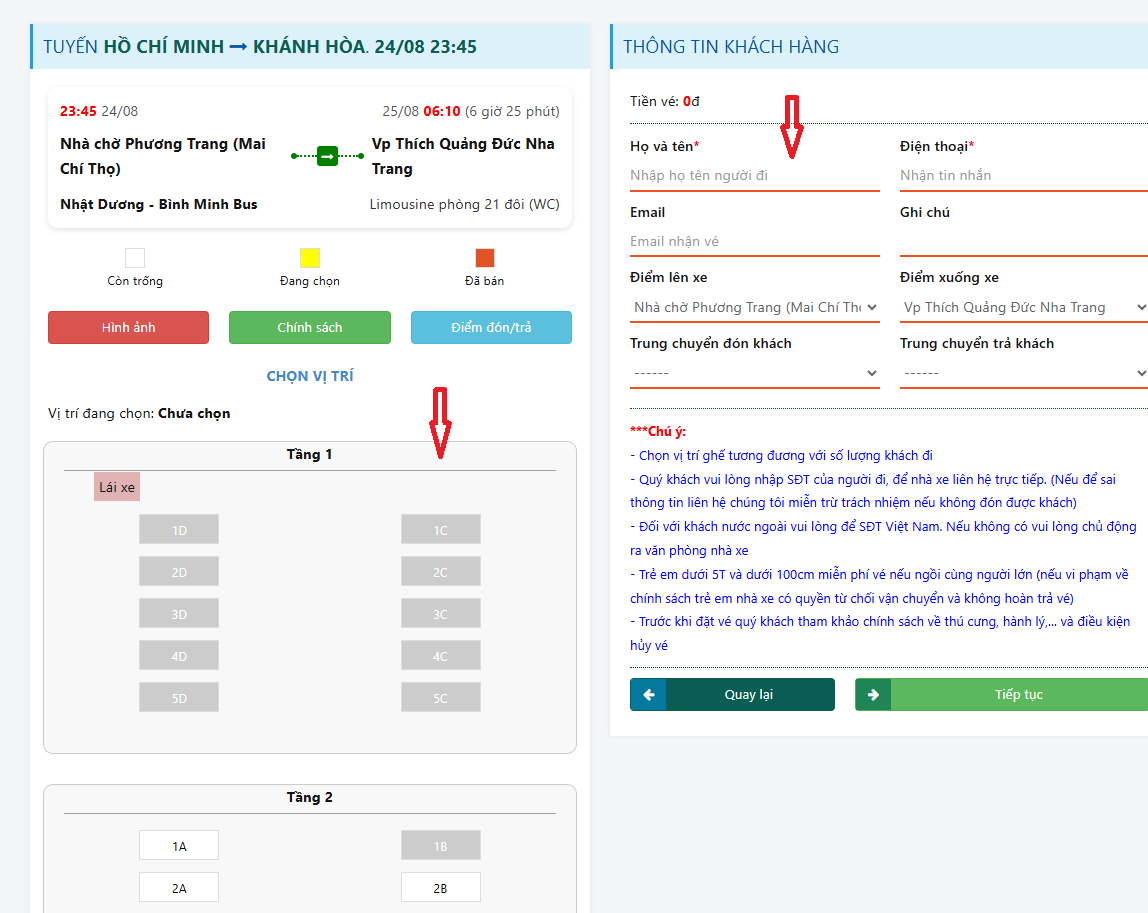The height and width of the screenshot is (913, 1148).
Task: Select seat 1A on Tầng 2
Action: (x=179, y=846)
